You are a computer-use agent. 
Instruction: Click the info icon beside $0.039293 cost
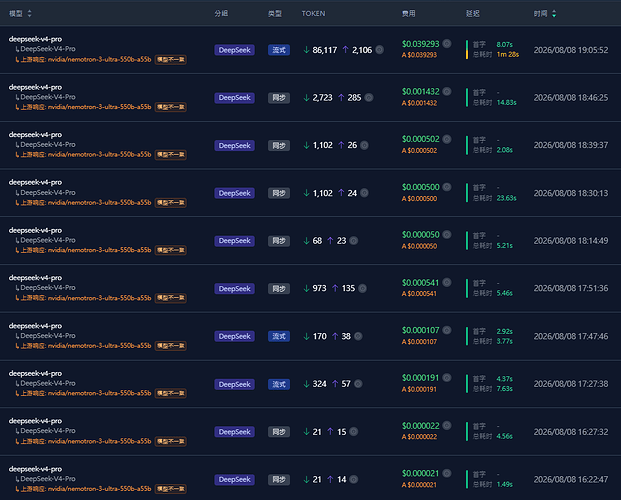pos(447,44)
